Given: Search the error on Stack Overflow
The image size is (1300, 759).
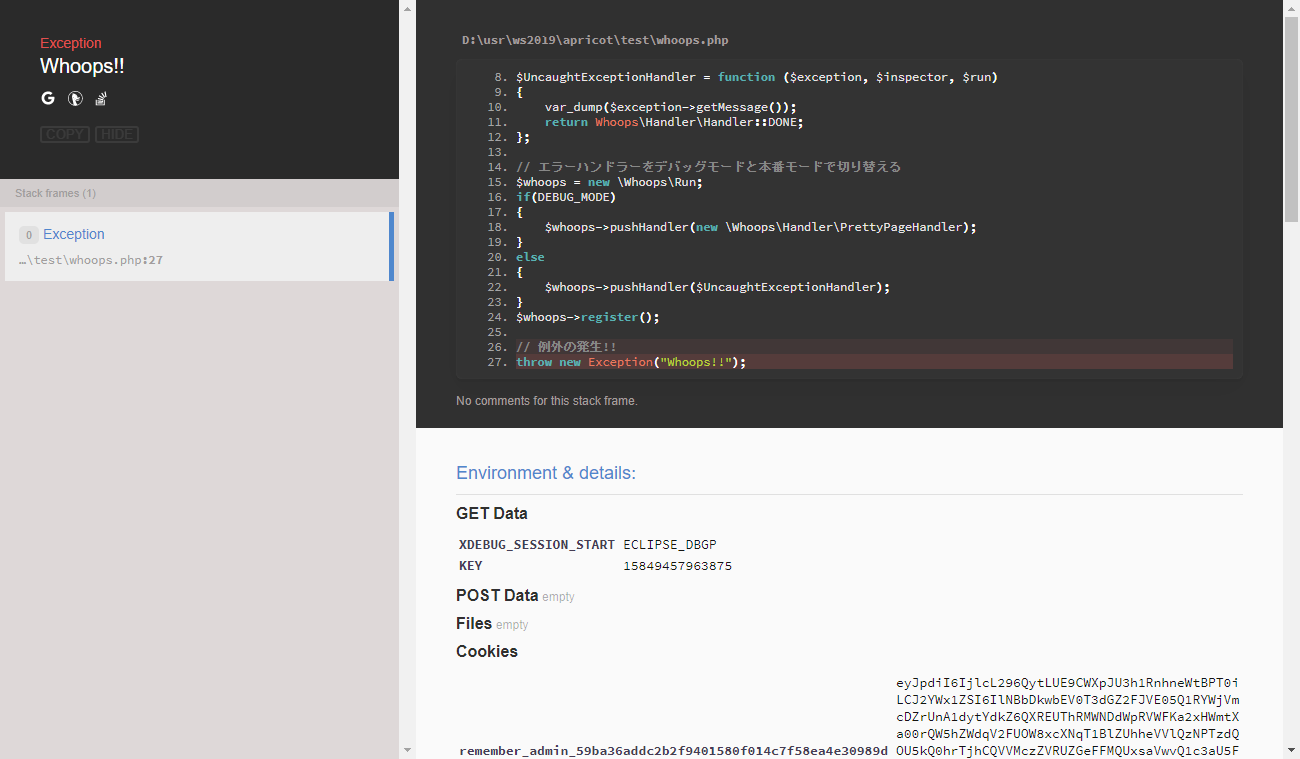Looking at the screenshot, I should [x=101, y=98].
